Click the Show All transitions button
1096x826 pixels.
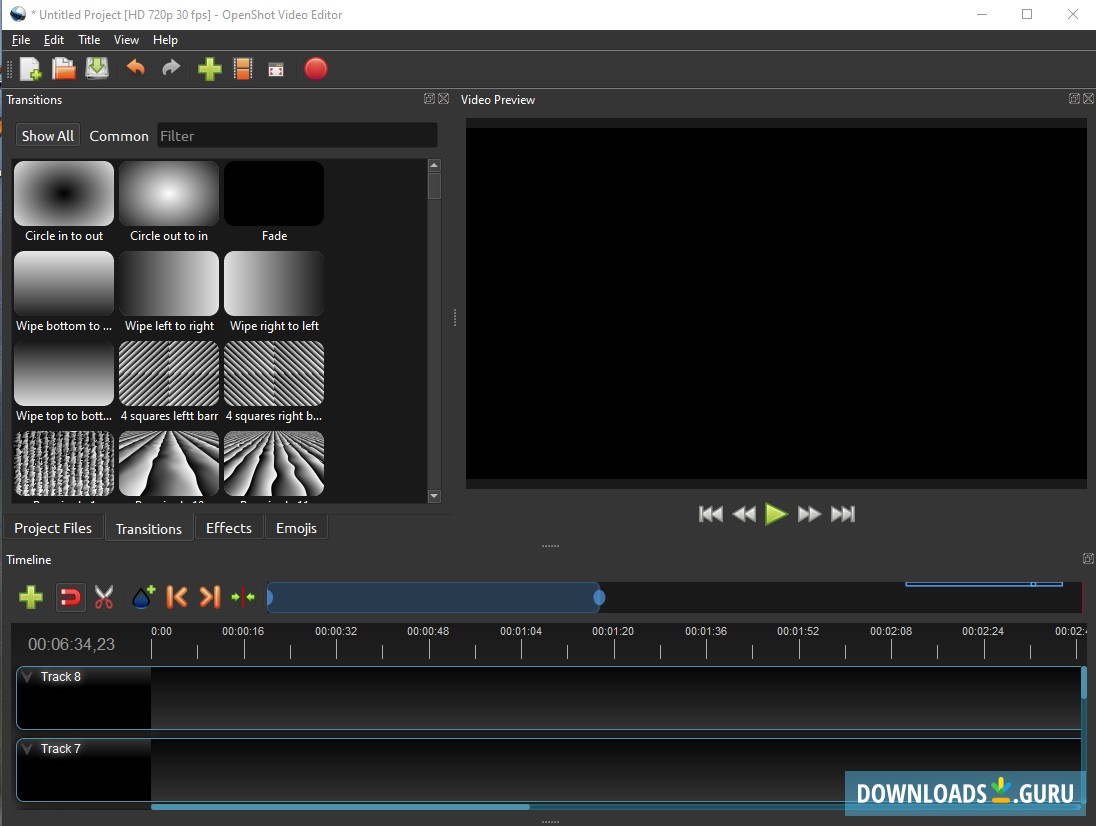(x=47, y=135)
